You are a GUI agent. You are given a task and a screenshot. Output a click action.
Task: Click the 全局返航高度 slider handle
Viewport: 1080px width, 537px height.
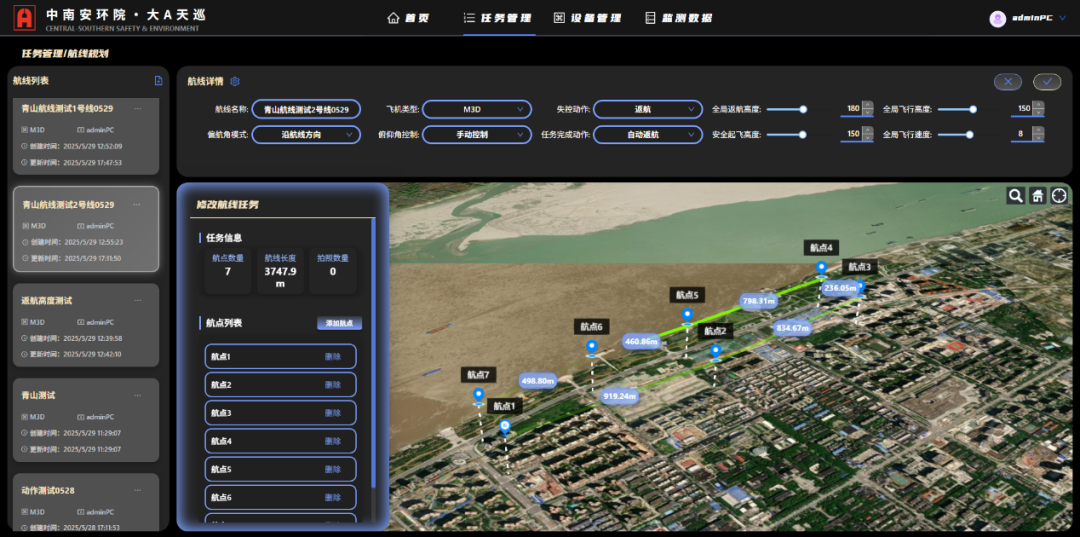click(802, 109)
